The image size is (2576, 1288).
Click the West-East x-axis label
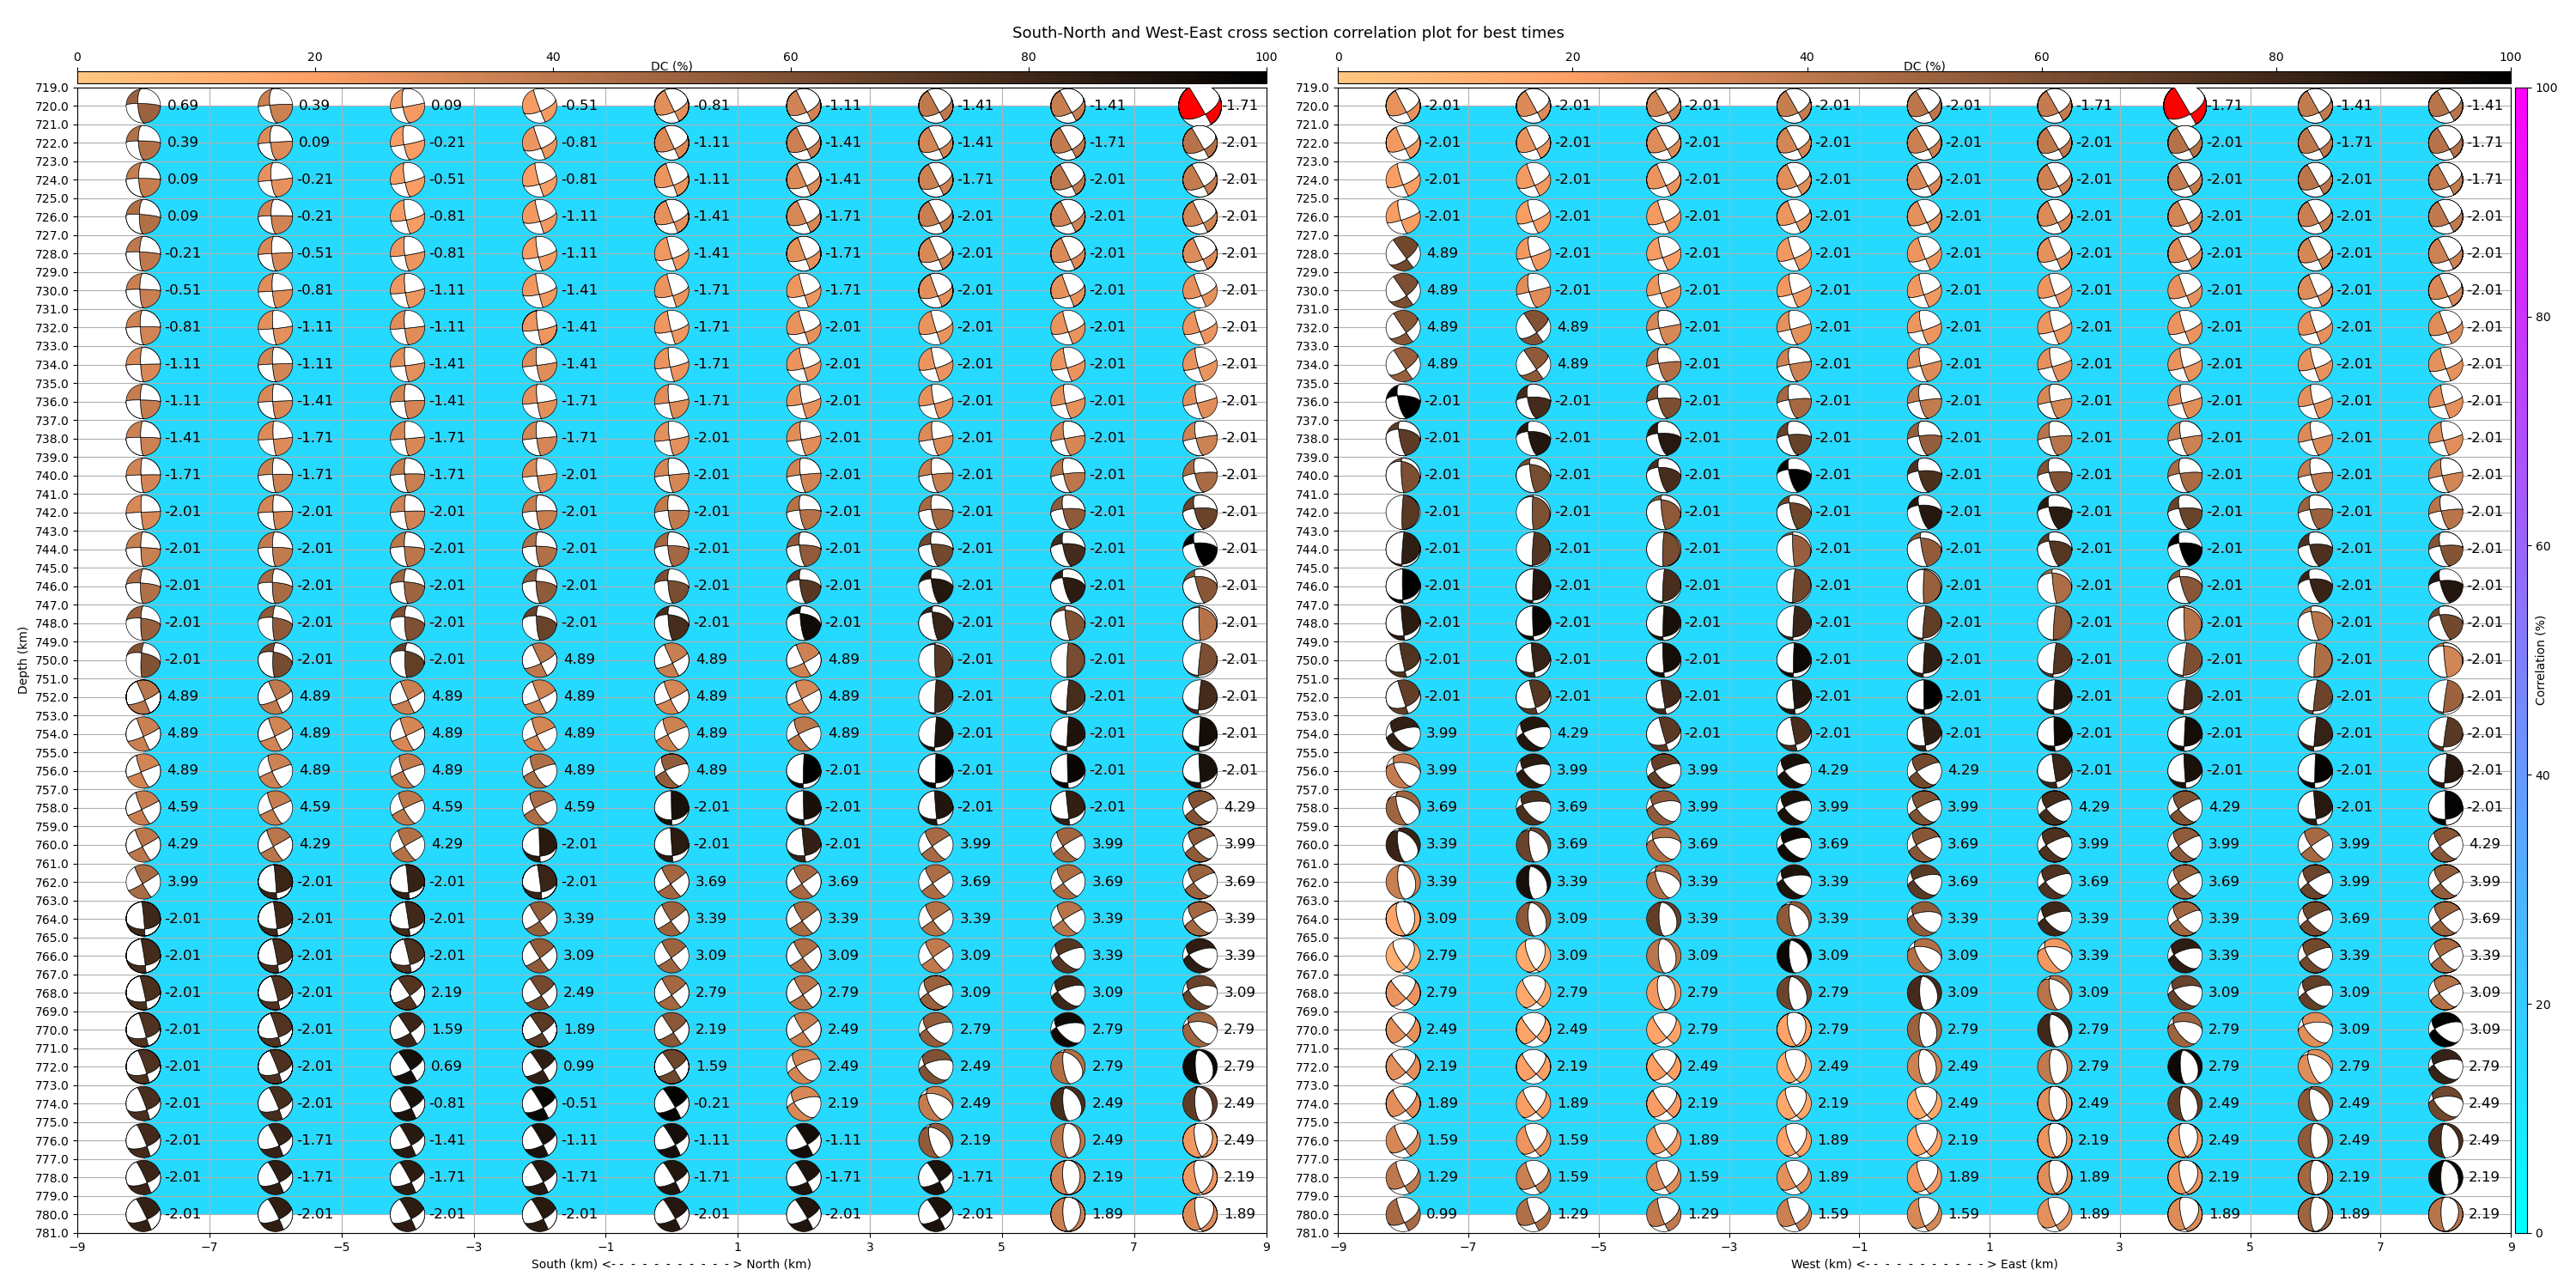click(x=1923, y=1264)
